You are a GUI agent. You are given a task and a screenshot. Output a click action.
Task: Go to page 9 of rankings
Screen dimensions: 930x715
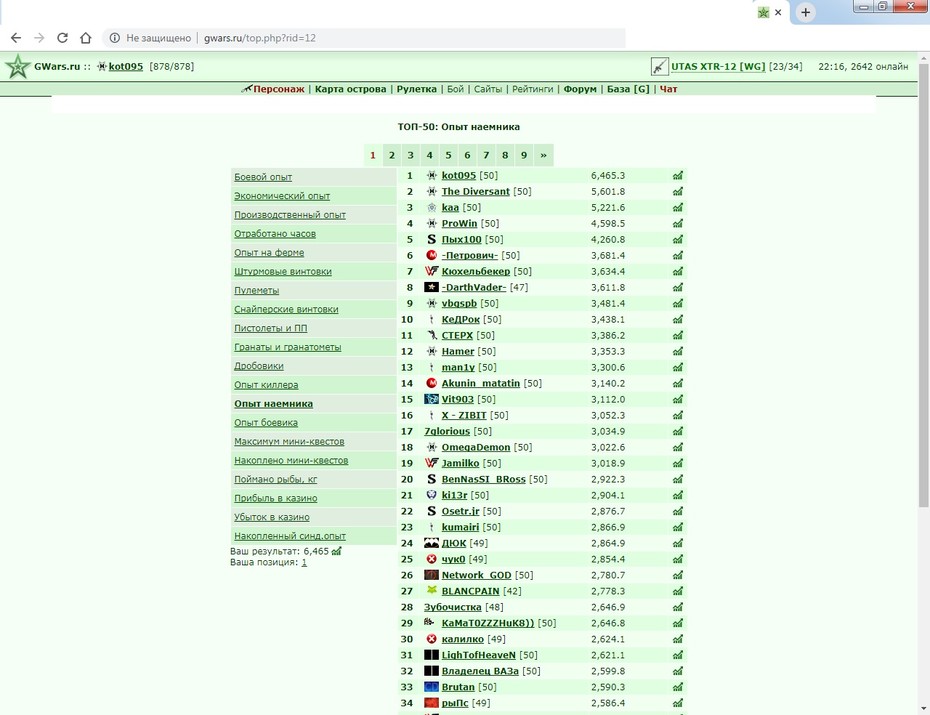(524, 155)
